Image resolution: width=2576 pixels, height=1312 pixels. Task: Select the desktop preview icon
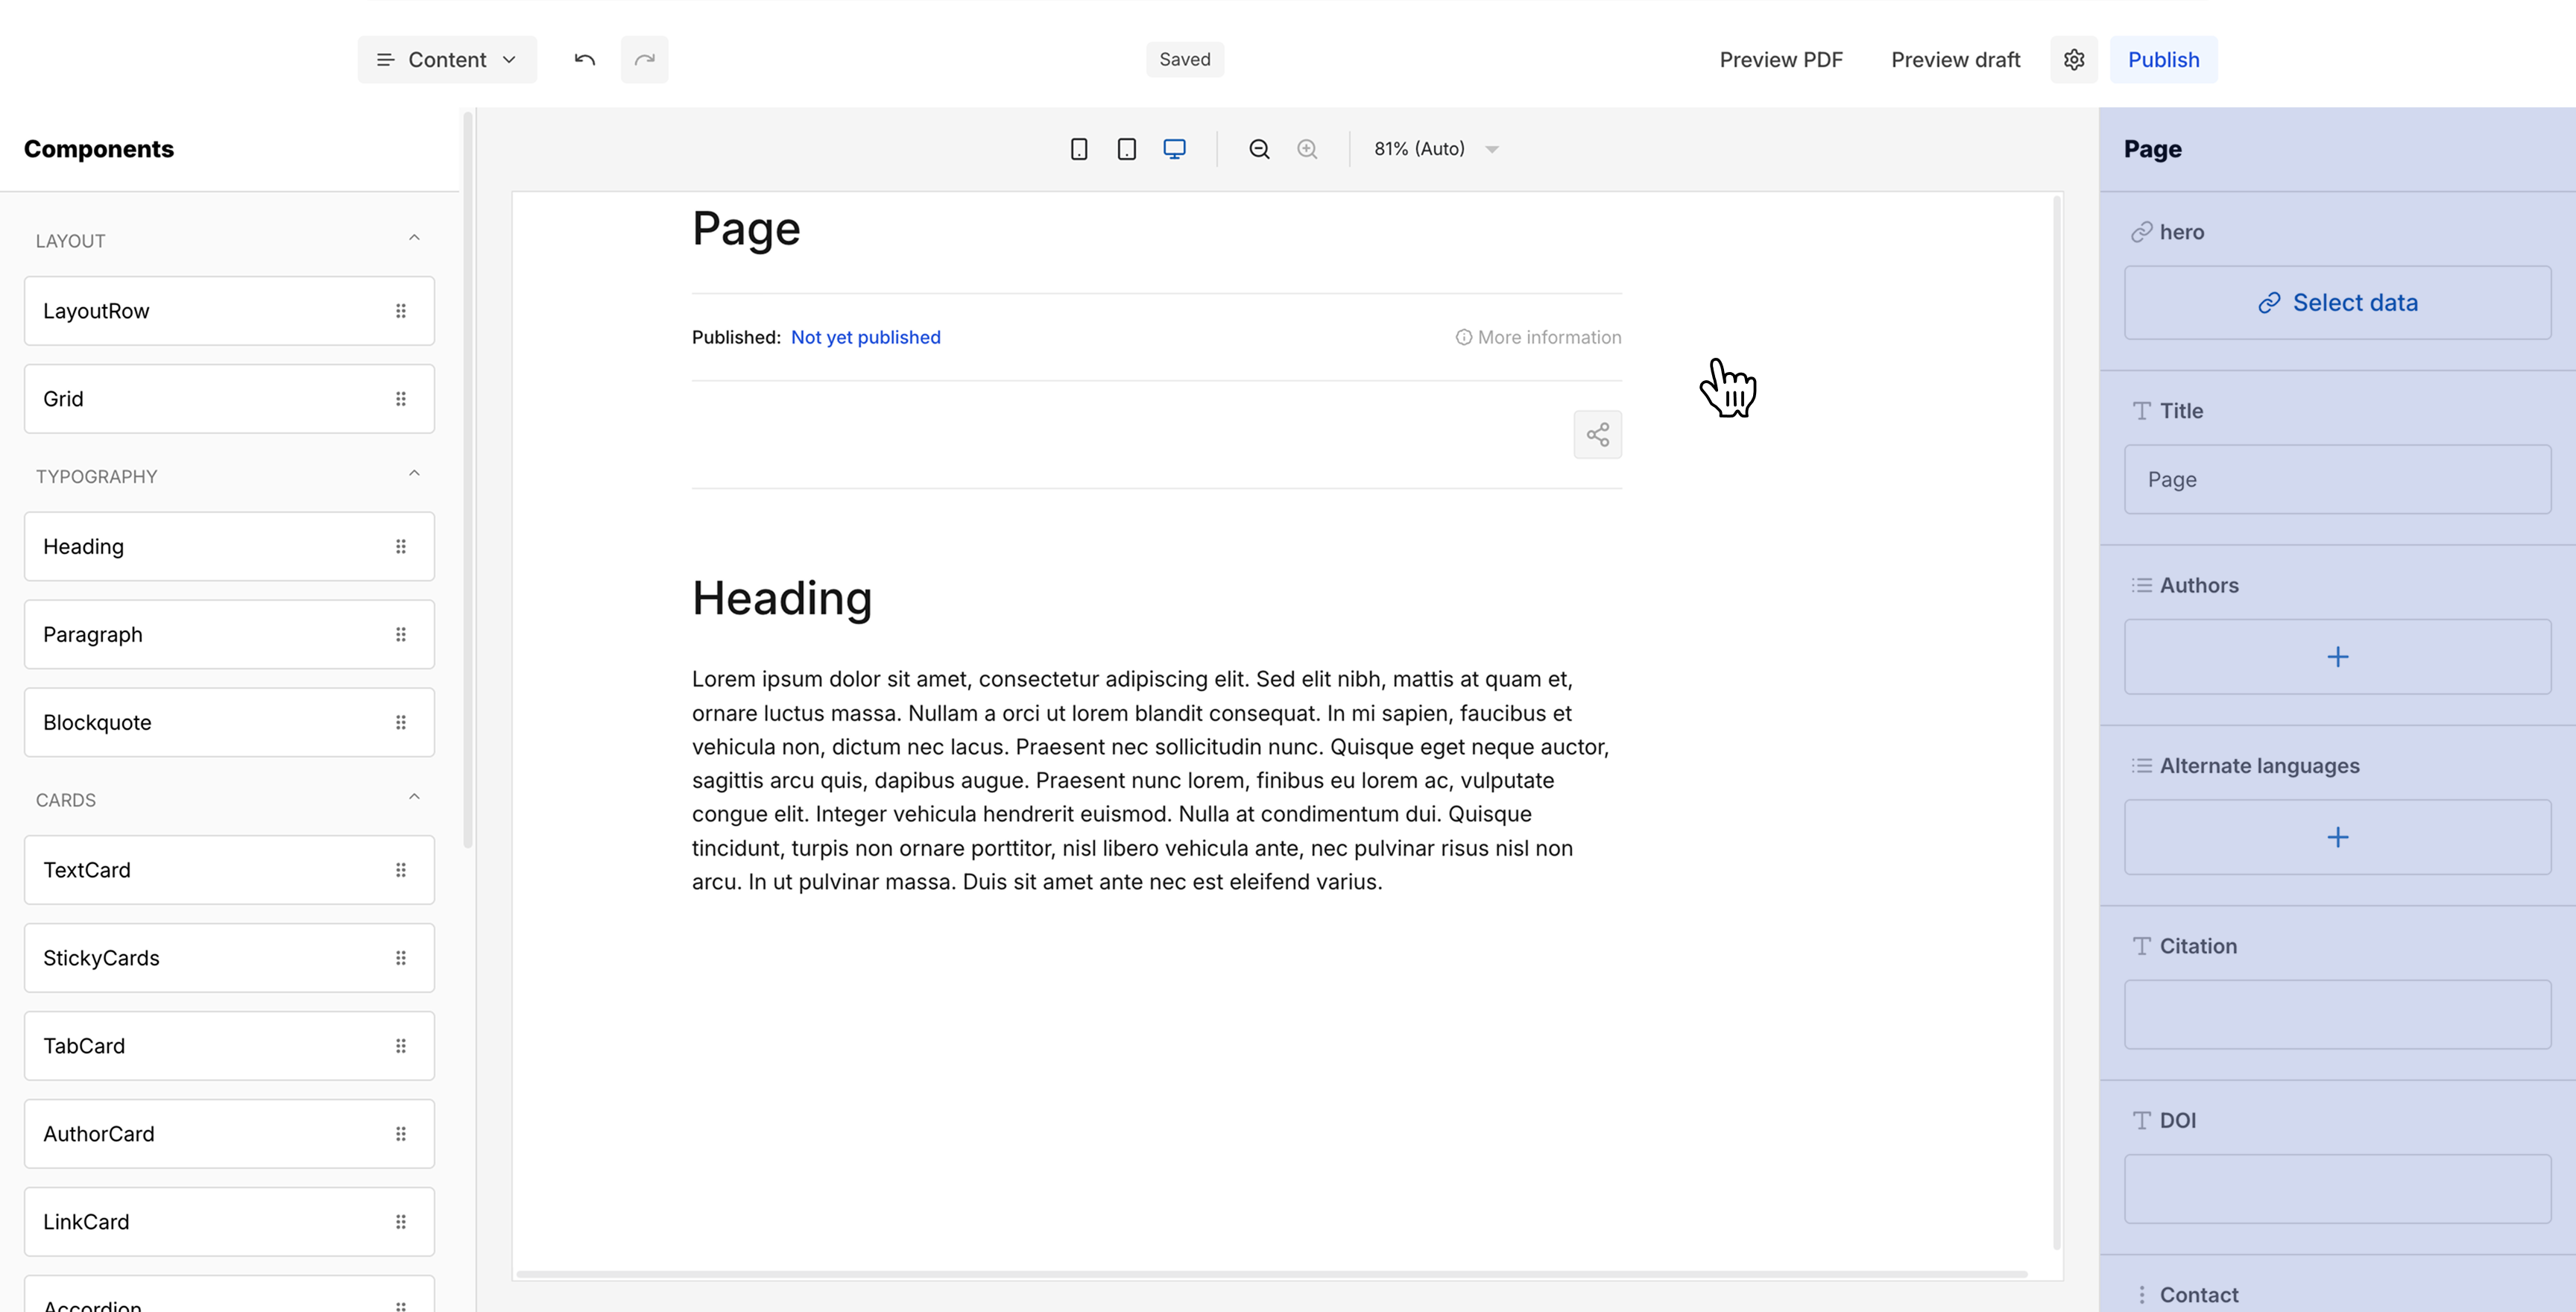pyautogui.click(x=1174, y=148)
